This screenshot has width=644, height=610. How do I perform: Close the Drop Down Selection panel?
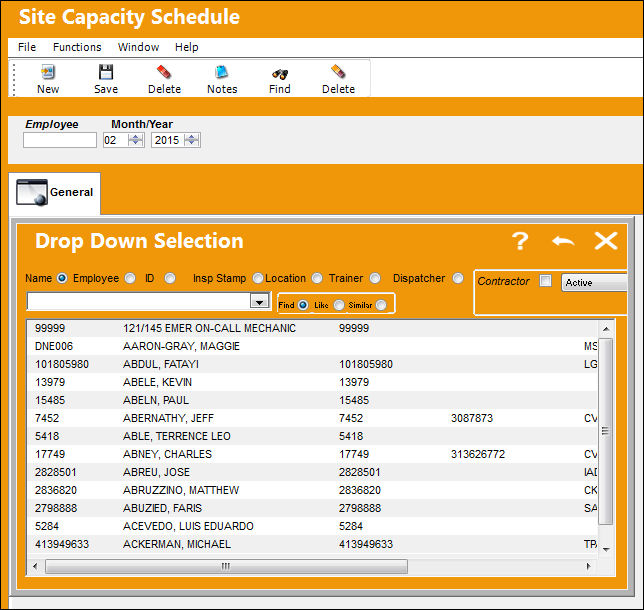click(606, 241)
